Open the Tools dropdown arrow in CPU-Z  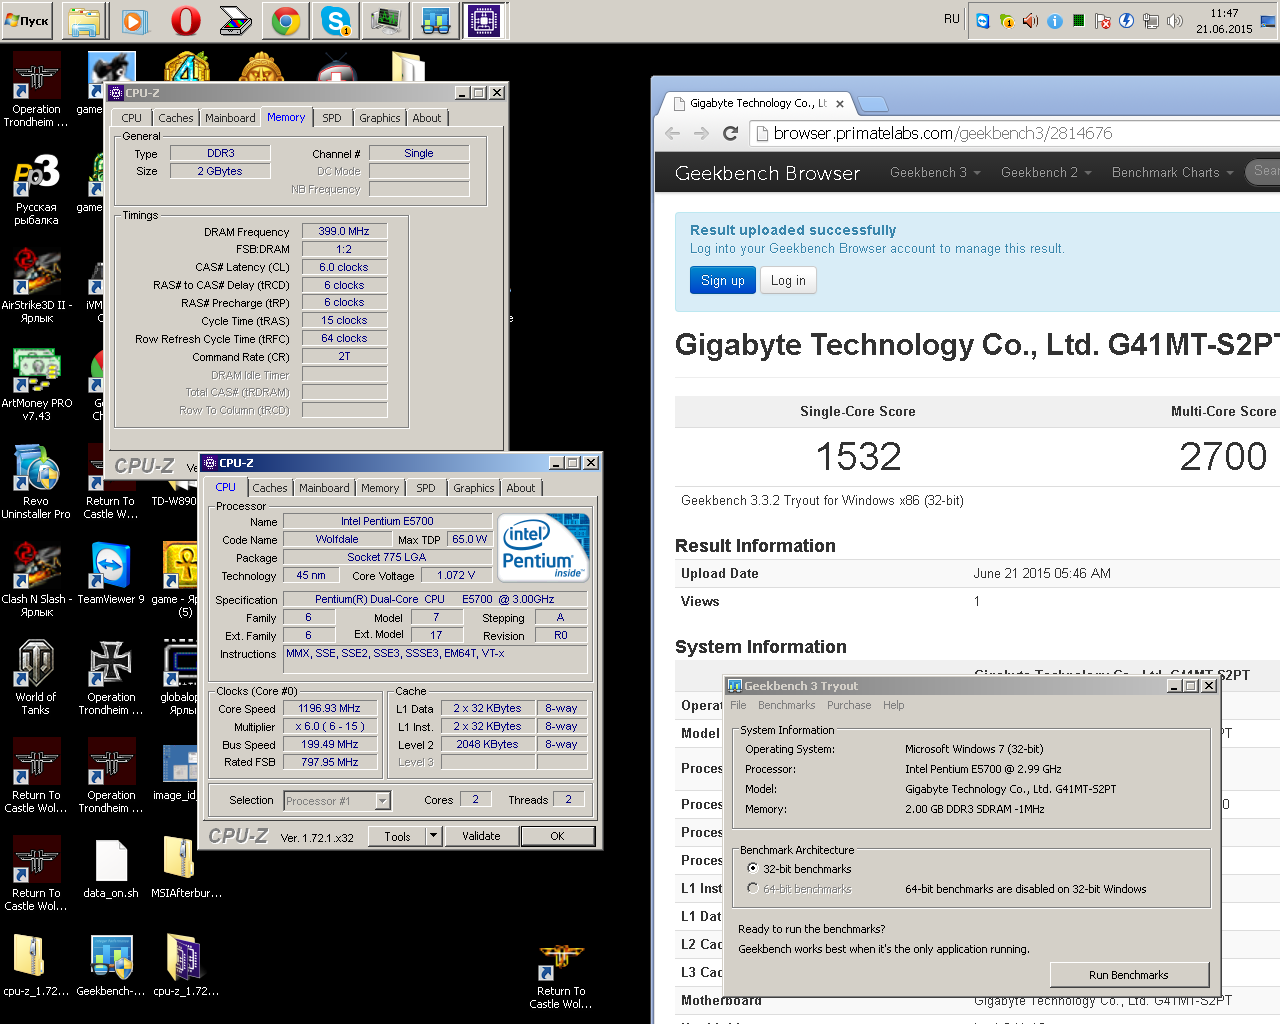pos(433,836)
